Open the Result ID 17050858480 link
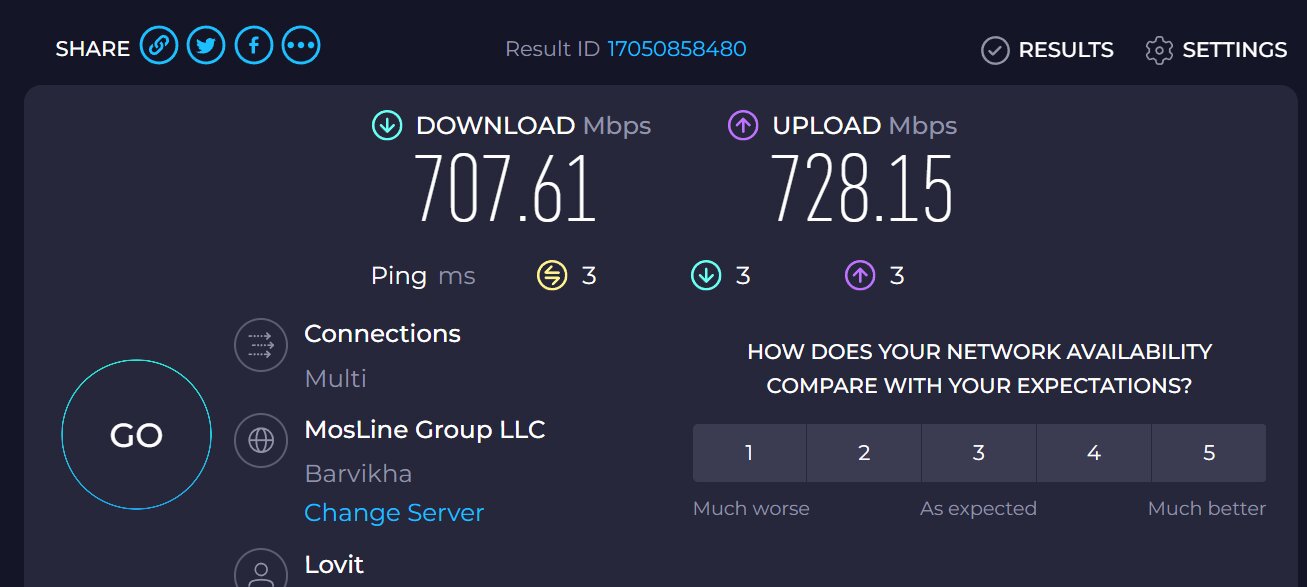This screenshot has width=1307, height=587. (677, 49)
